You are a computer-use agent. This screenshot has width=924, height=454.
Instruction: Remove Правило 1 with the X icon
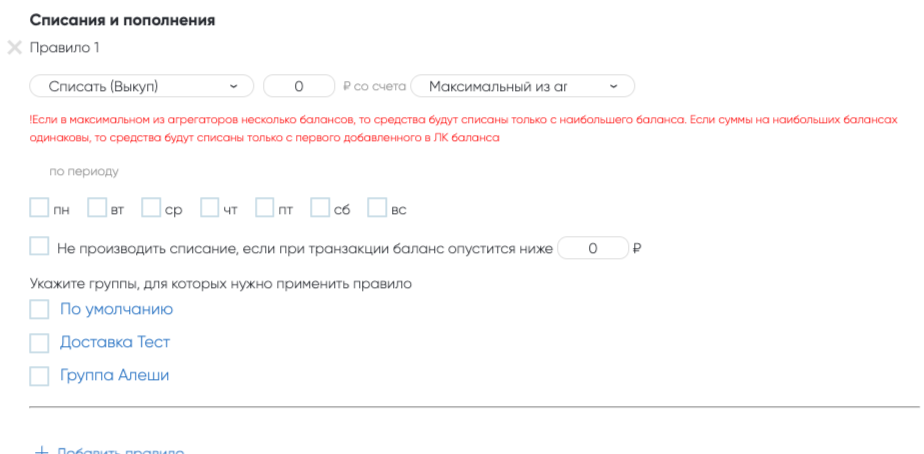coord(14,47)
